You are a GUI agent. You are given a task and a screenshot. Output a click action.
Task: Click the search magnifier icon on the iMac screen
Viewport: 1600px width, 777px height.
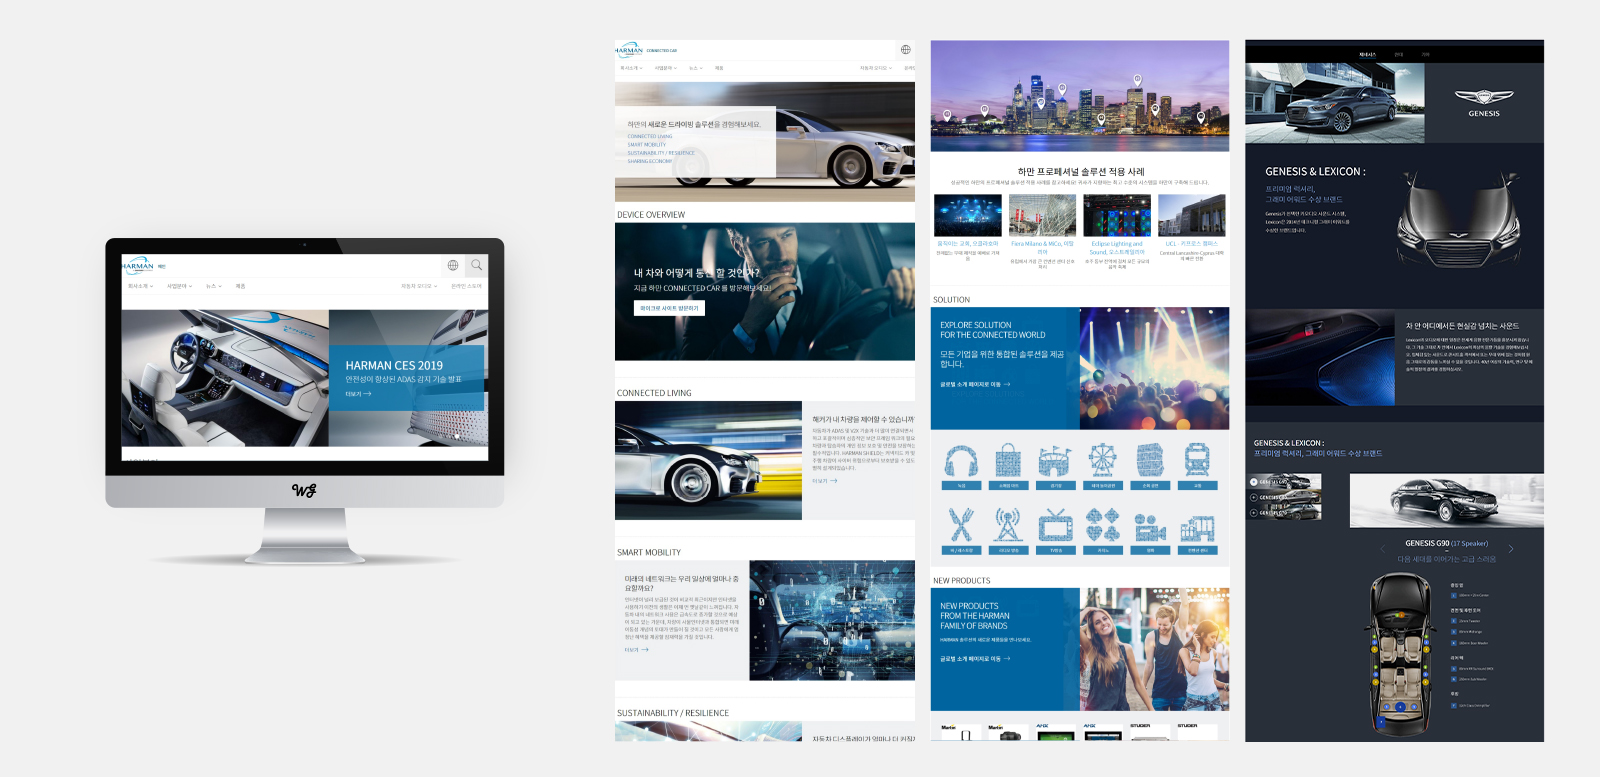(477, 265)
